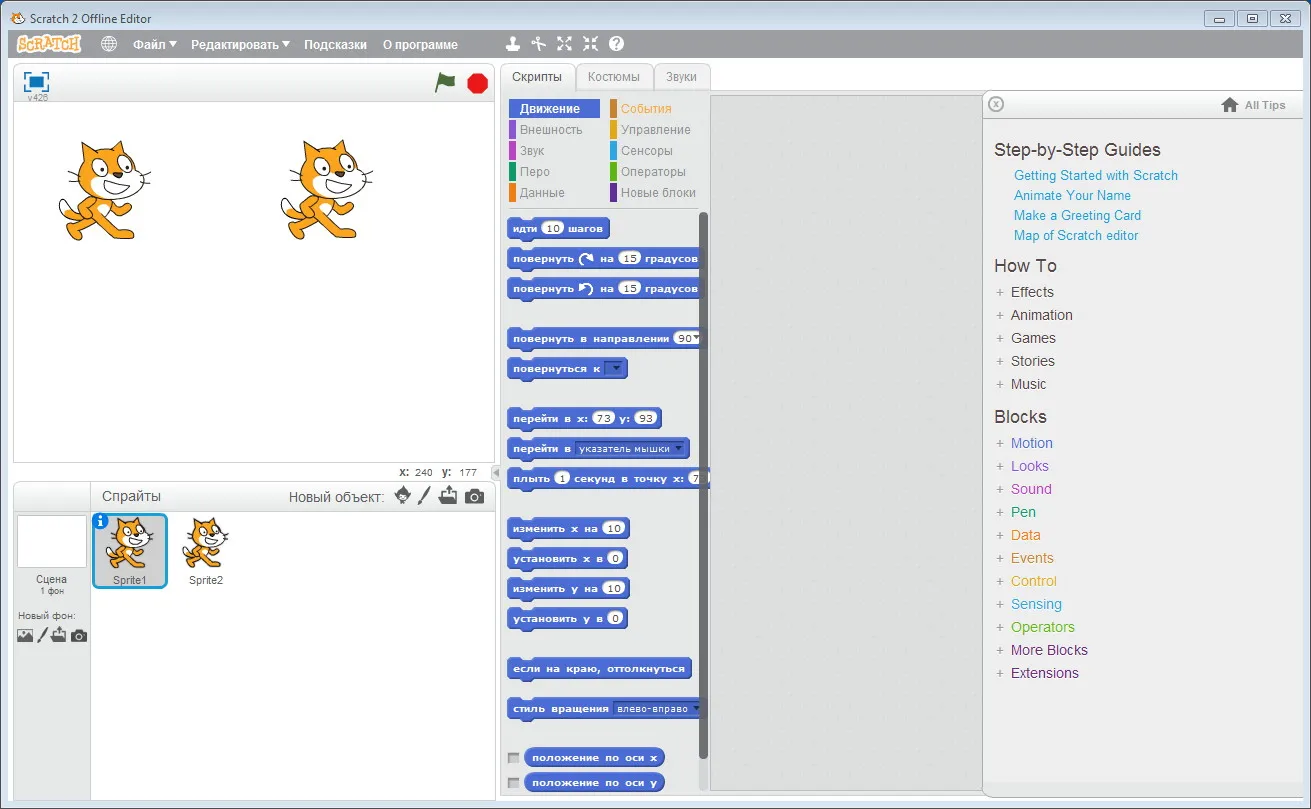Screen dimensions: 1311x809
Task: Open the language globe menu
Action: coord(109,44)
